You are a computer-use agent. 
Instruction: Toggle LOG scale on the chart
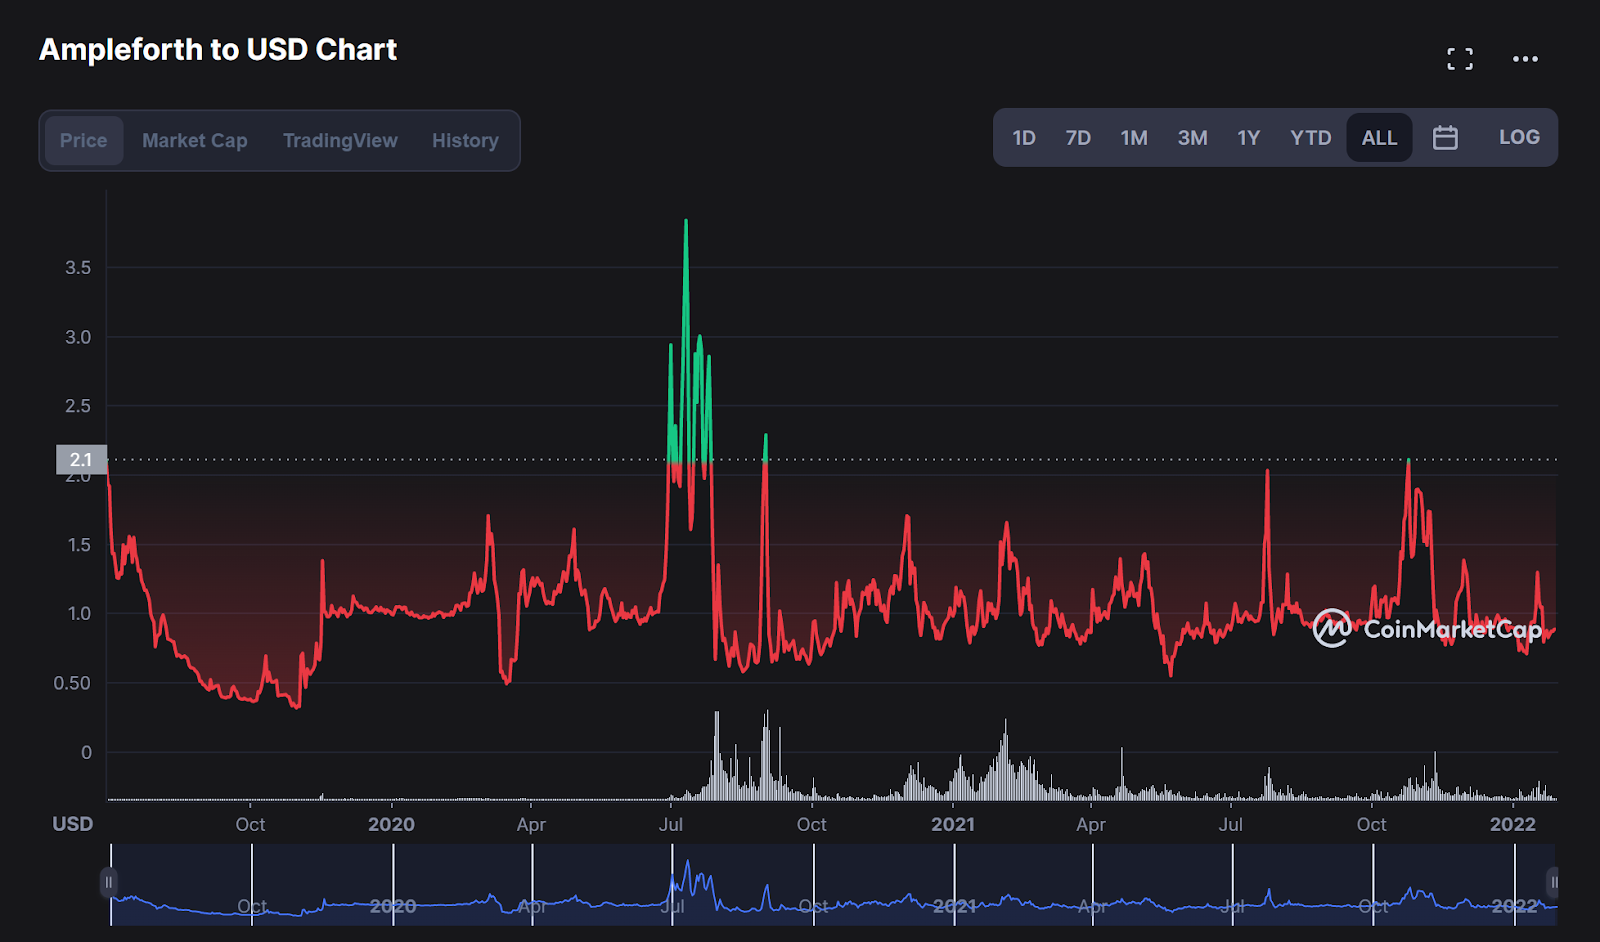click(1518, 137)
